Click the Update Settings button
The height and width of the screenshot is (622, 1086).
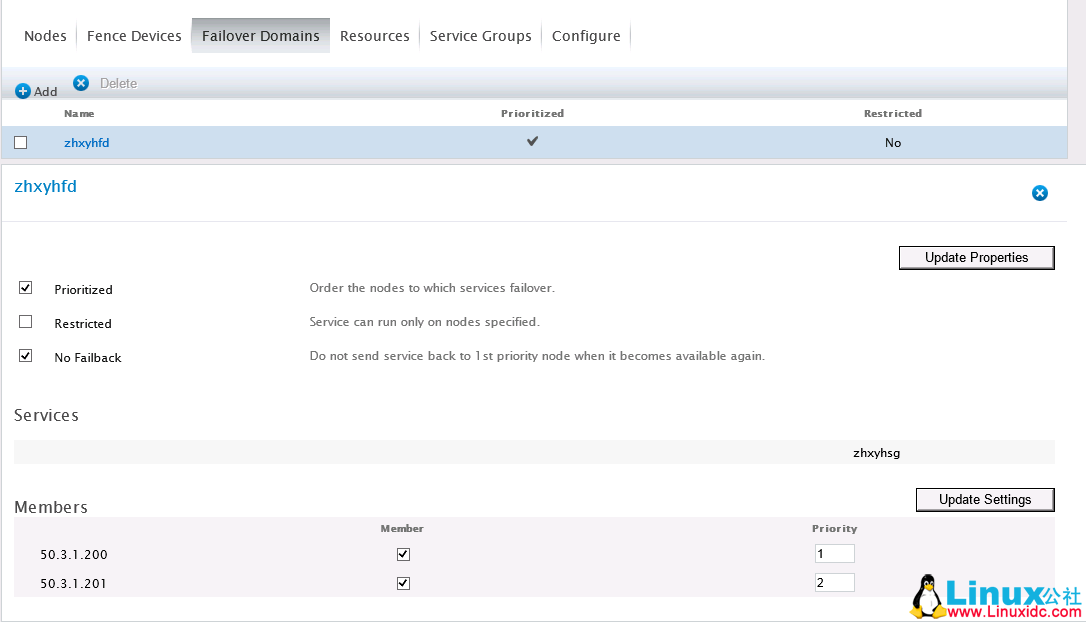pyautogui.click(x=985, y=499)
